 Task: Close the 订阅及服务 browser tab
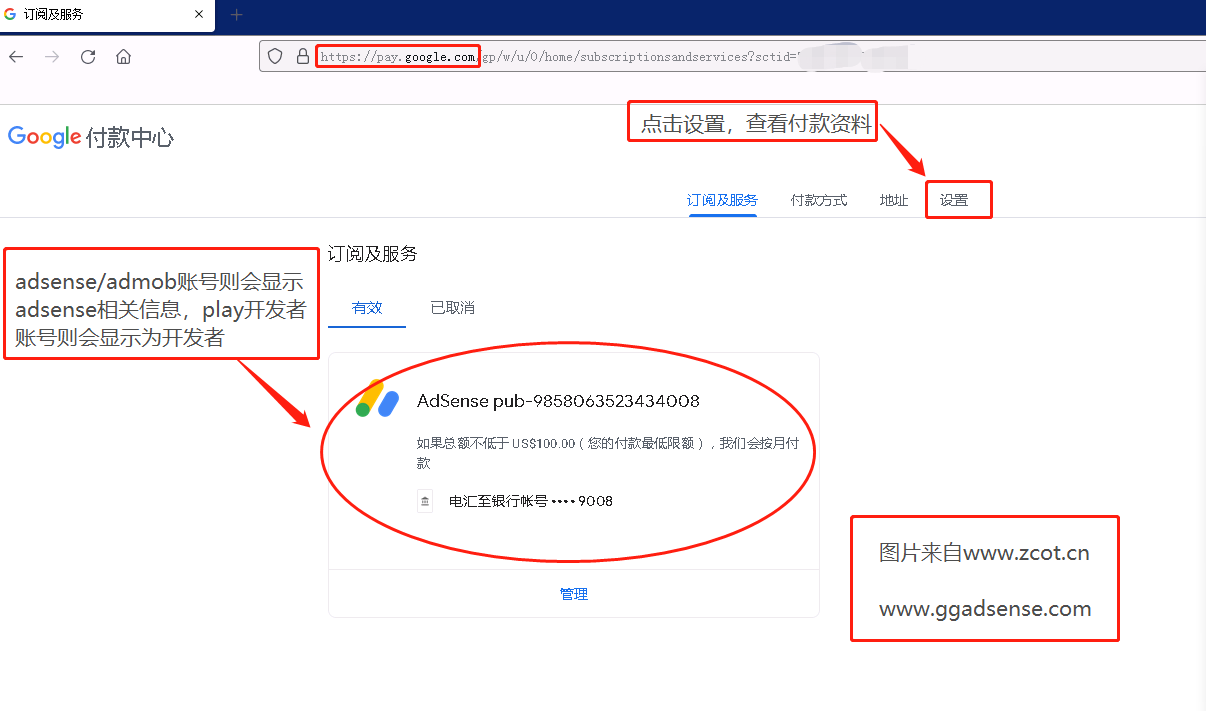tap(199, 15)
